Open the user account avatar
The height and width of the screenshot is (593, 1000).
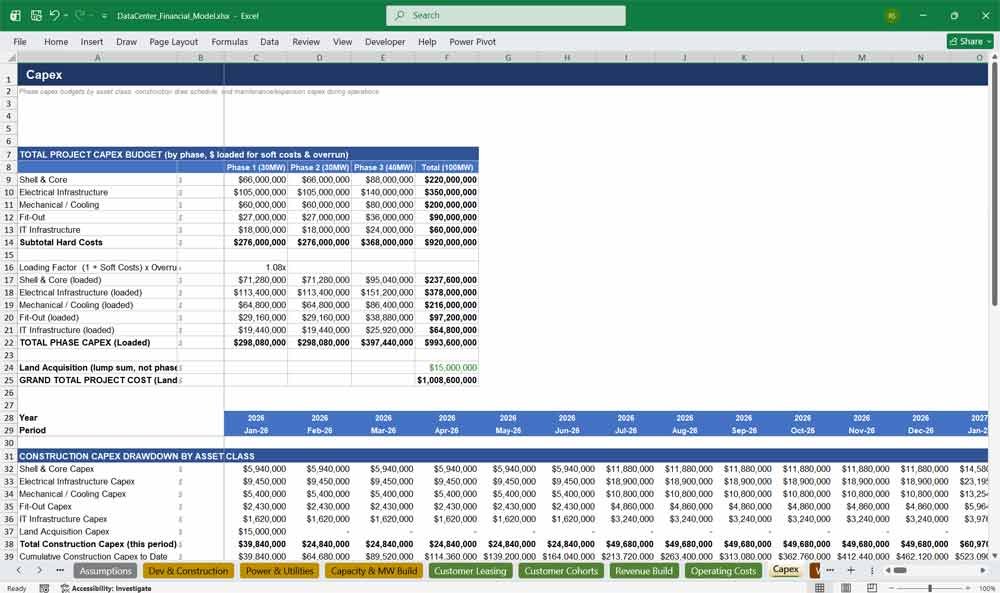[x=892, y=16]
